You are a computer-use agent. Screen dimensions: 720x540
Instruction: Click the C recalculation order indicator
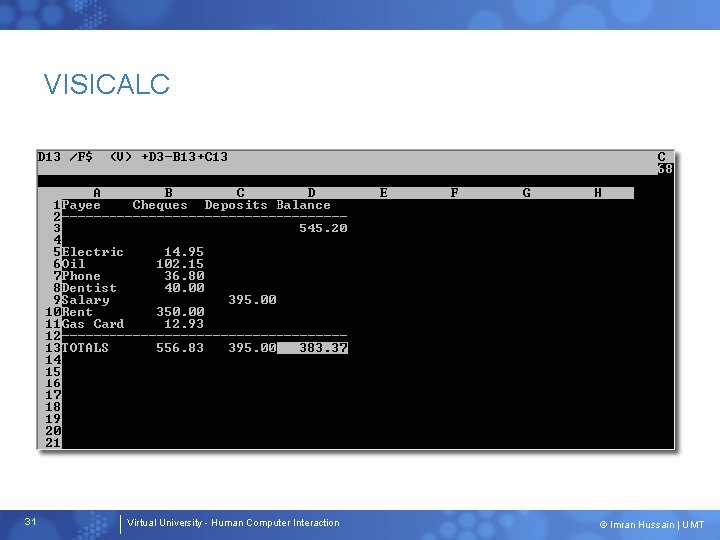[x=662, y=157]
